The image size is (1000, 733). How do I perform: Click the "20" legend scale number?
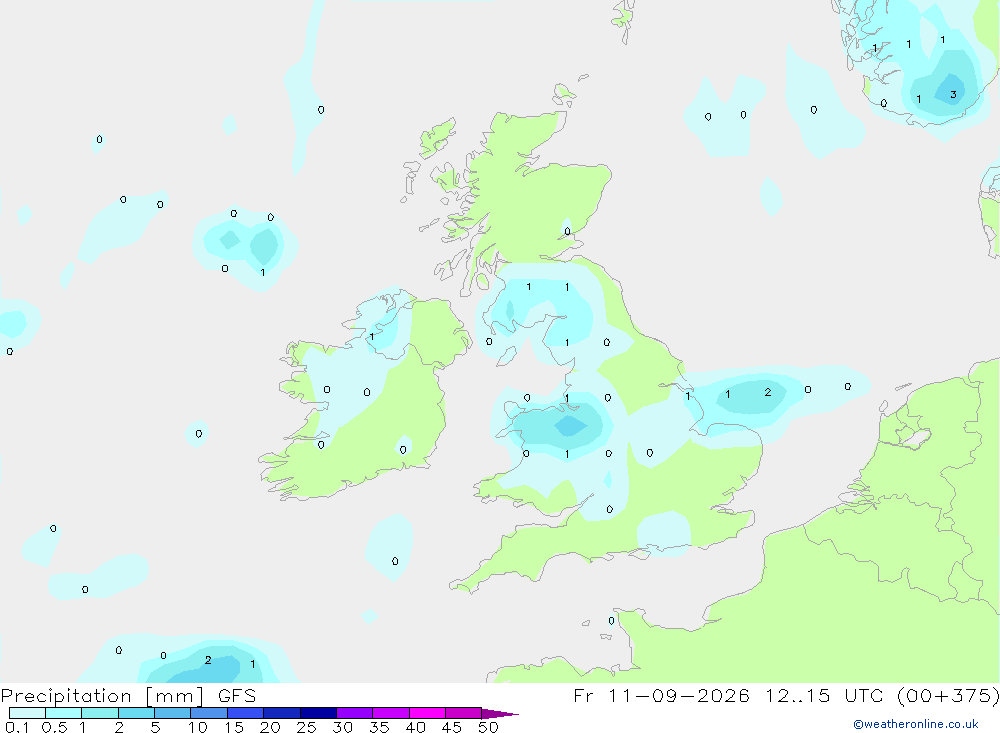coord(270,727)
